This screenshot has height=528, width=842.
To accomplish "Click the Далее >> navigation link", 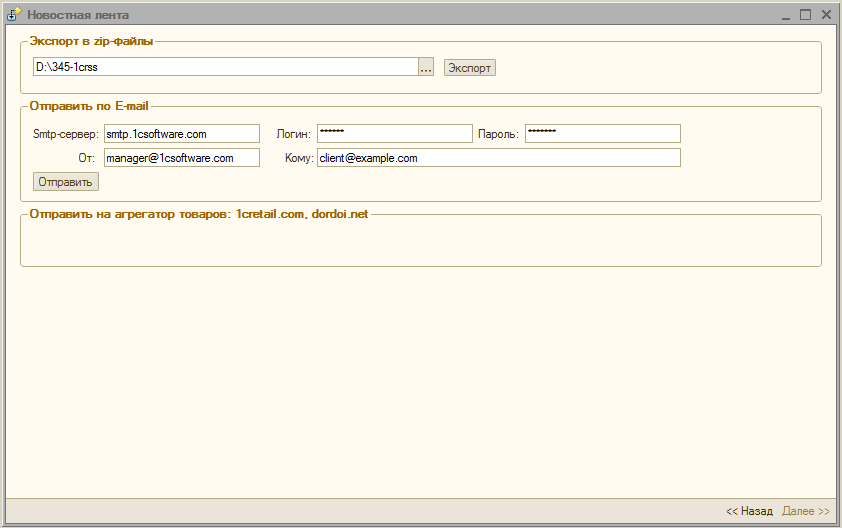I will pyautogui.click(x=806, y=511).
